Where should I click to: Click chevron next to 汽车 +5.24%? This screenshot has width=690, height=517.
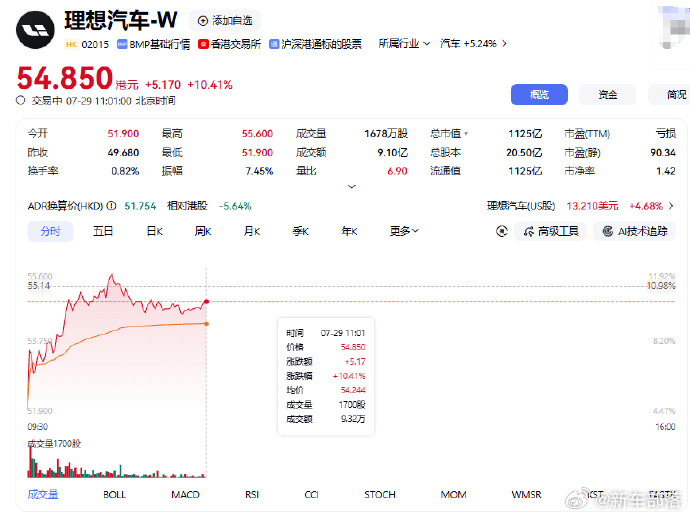click(x=504, y=44)
